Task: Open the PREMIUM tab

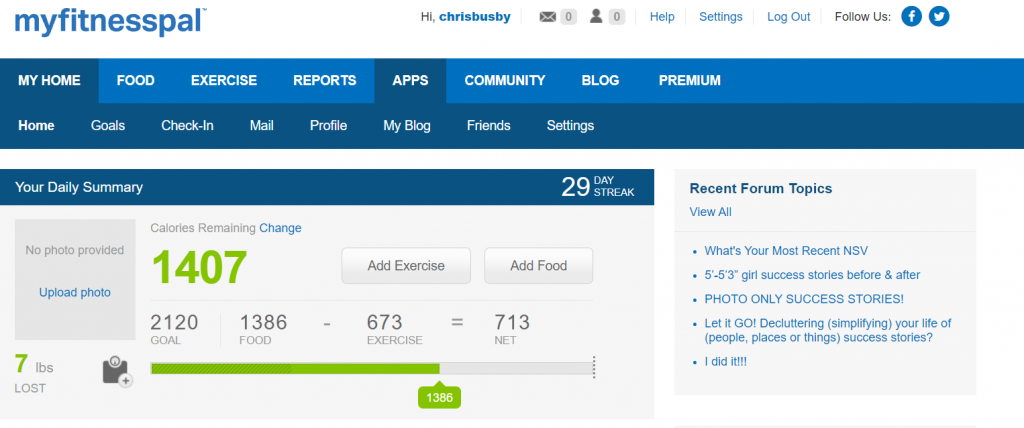Action: (x=690, y=81)
